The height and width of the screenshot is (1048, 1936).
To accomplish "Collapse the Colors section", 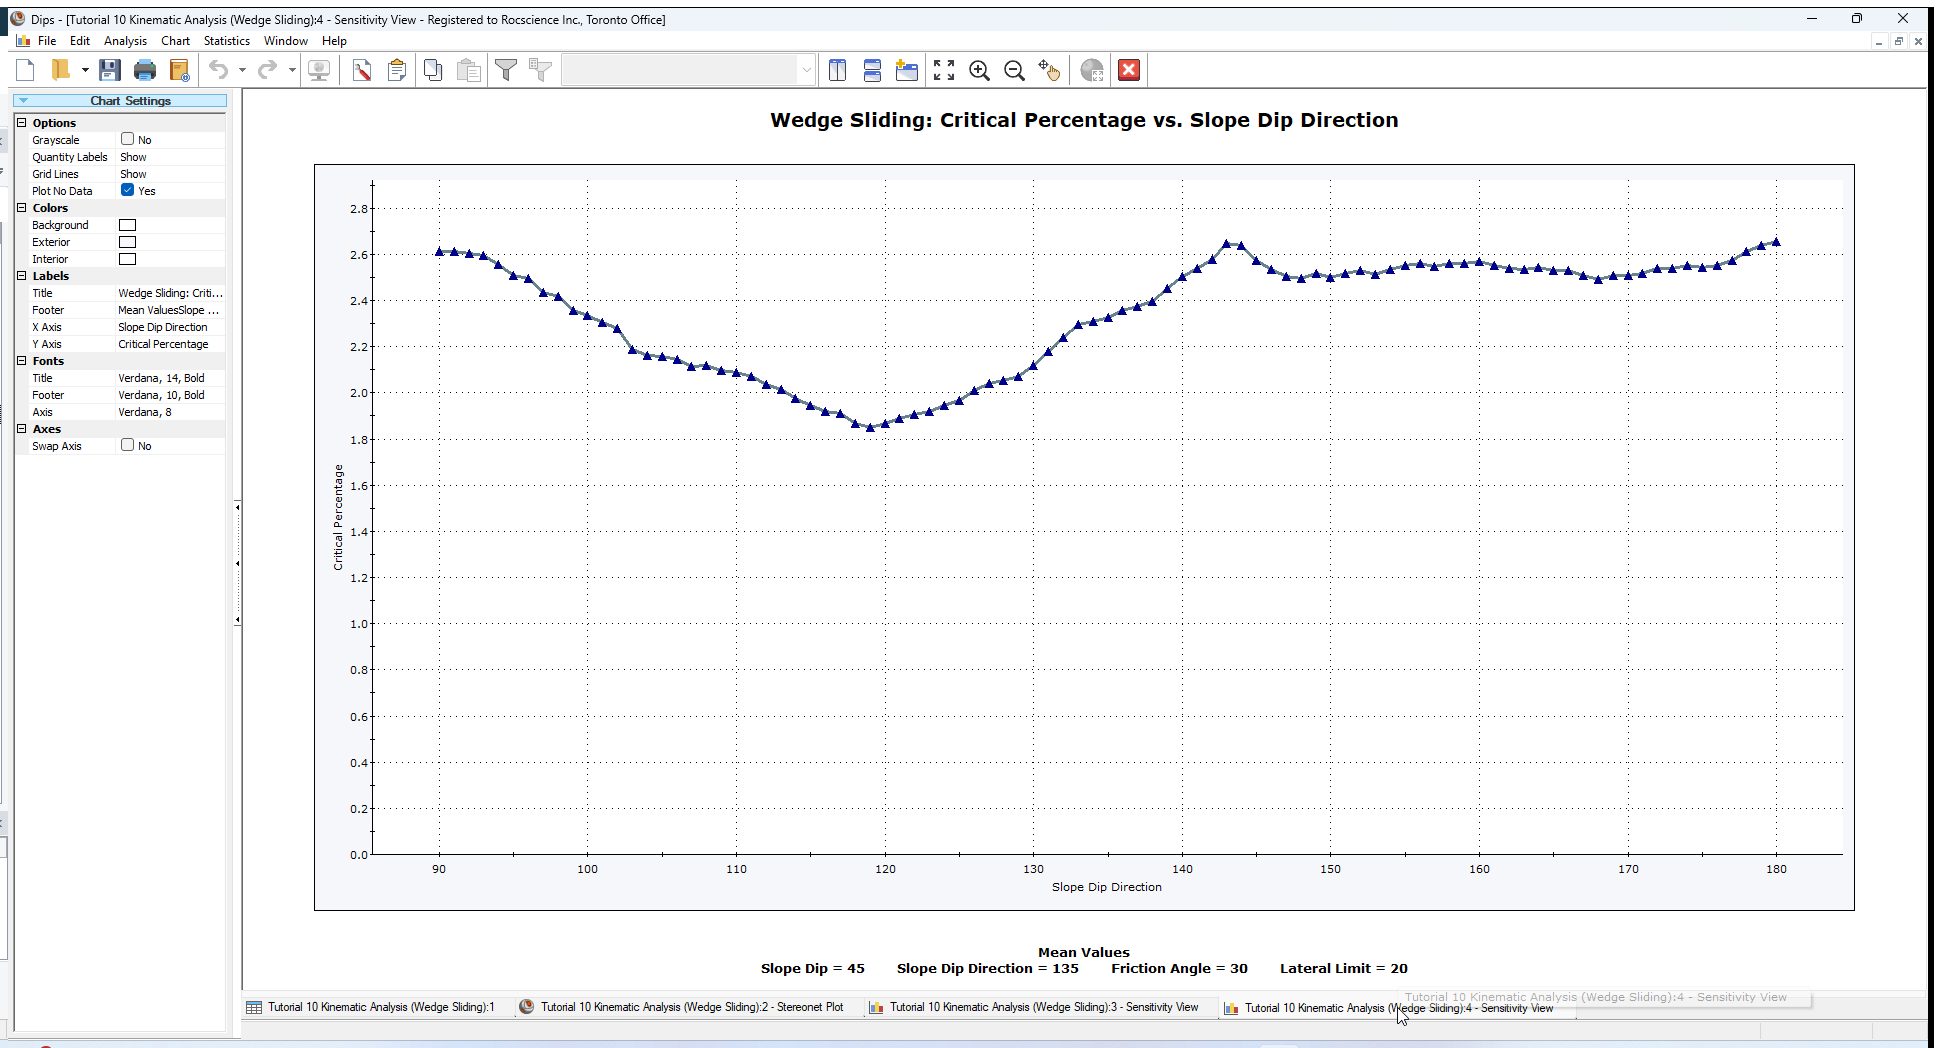I will [x=22, y=207].
